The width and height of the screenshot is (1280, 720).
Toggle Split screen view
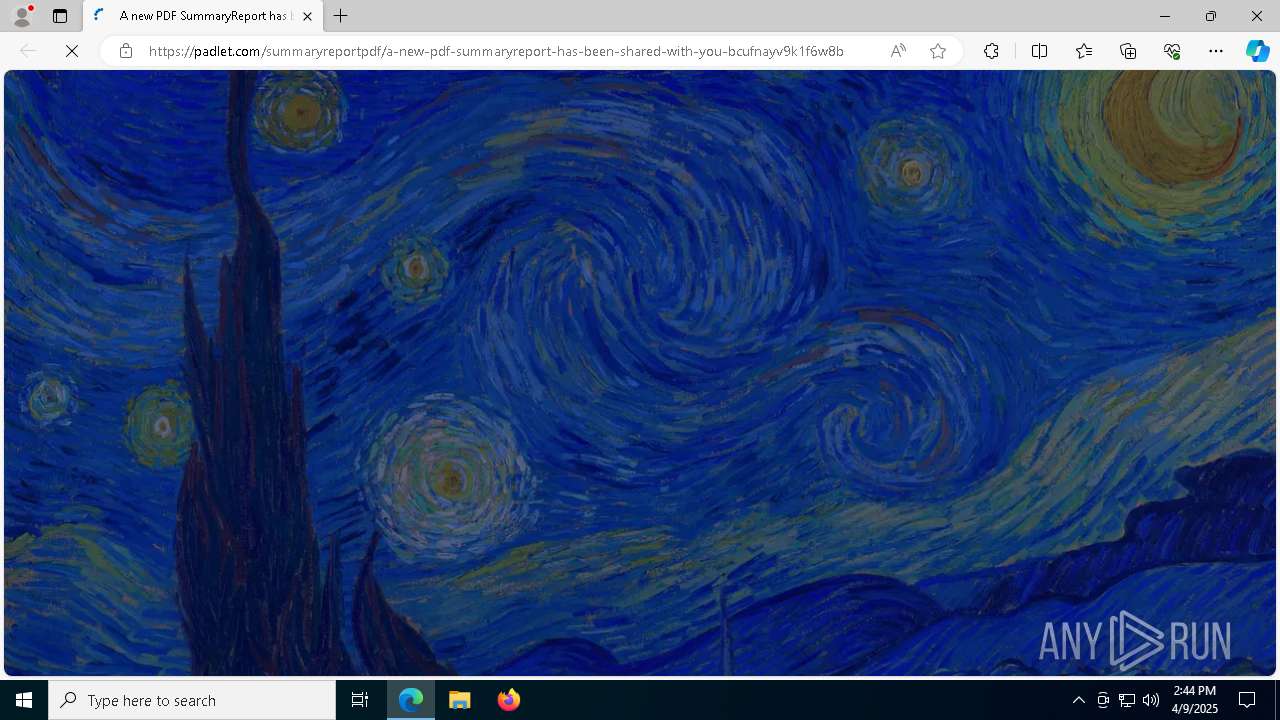click(1039, 51)
